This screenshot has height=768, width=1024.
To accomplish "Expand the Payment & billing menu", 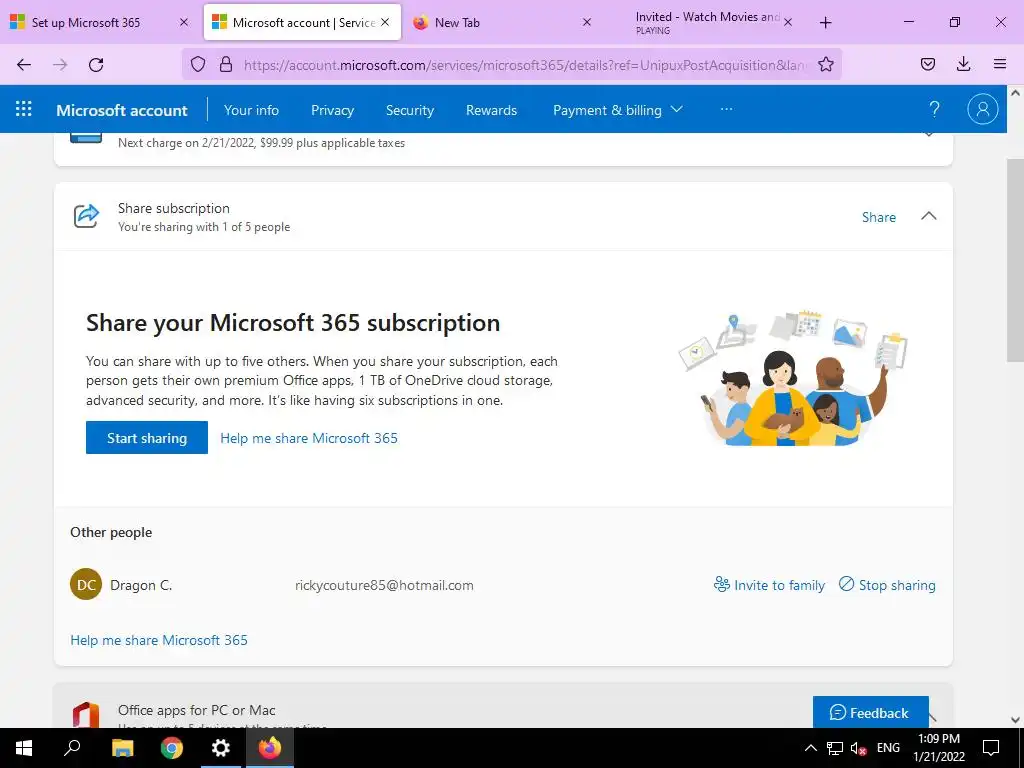I will pyautogui.click(x=618, y=110).
